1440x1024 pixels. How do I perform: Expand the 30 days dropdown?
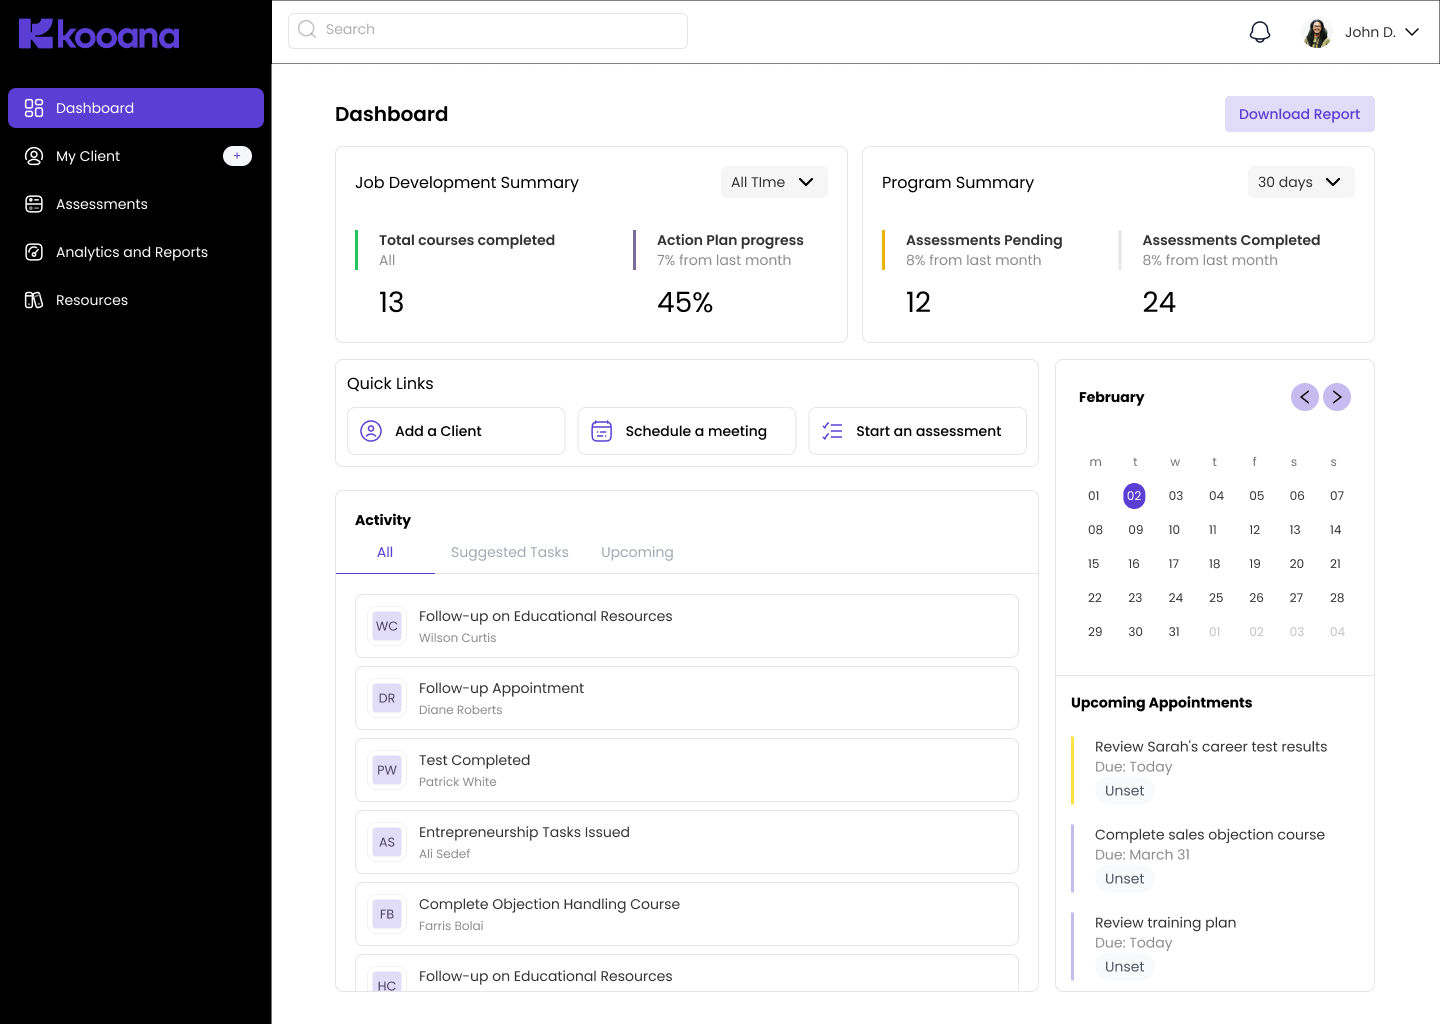(x=1300, y=182)
